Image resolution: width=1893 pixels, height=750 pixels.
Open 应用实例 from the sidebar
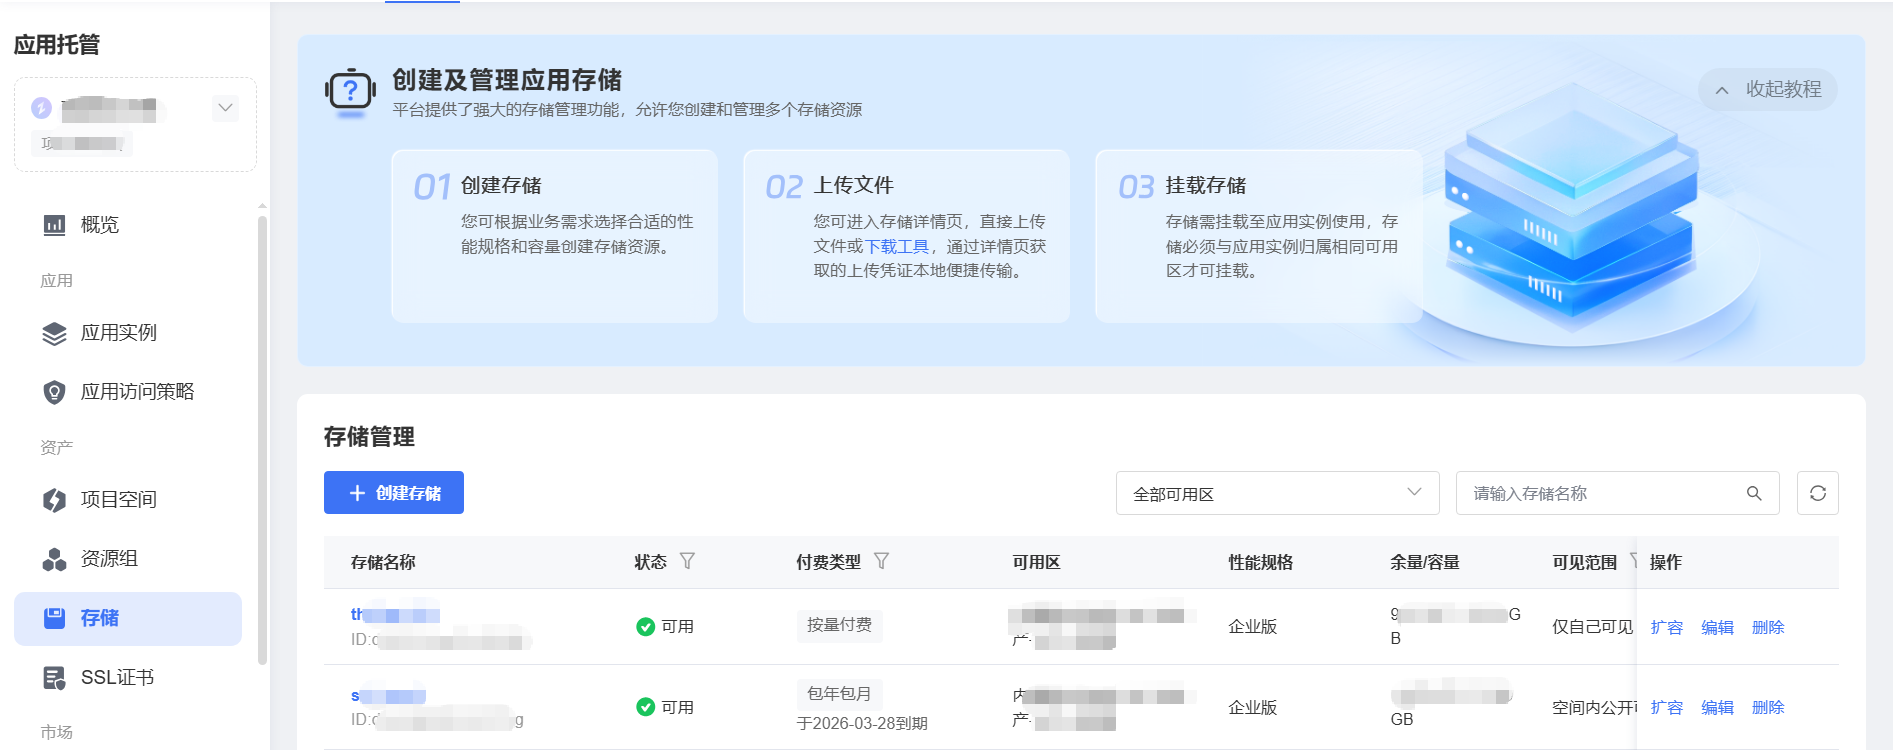(118, 333)
